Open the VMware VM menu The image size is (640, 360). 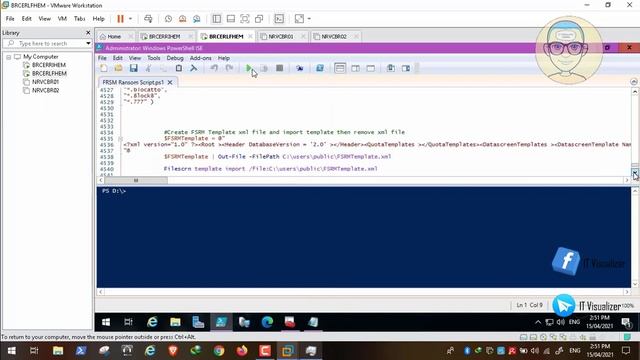pyautogui.click(x=62, y=19)
